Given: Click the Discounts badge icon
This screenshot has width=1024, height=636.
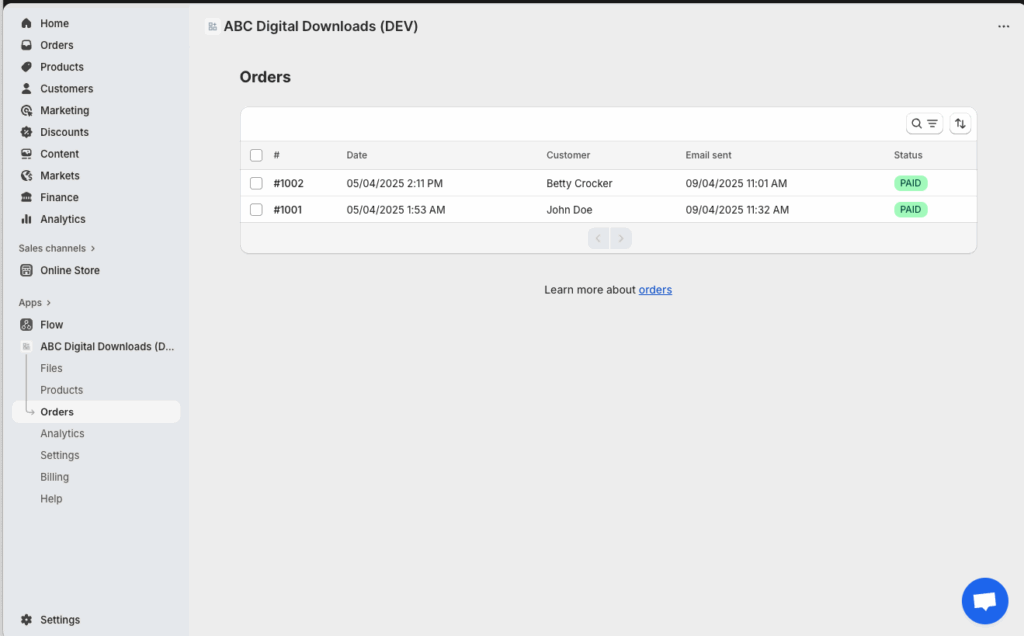Looking at the screenshot, I should pos(27,132).
